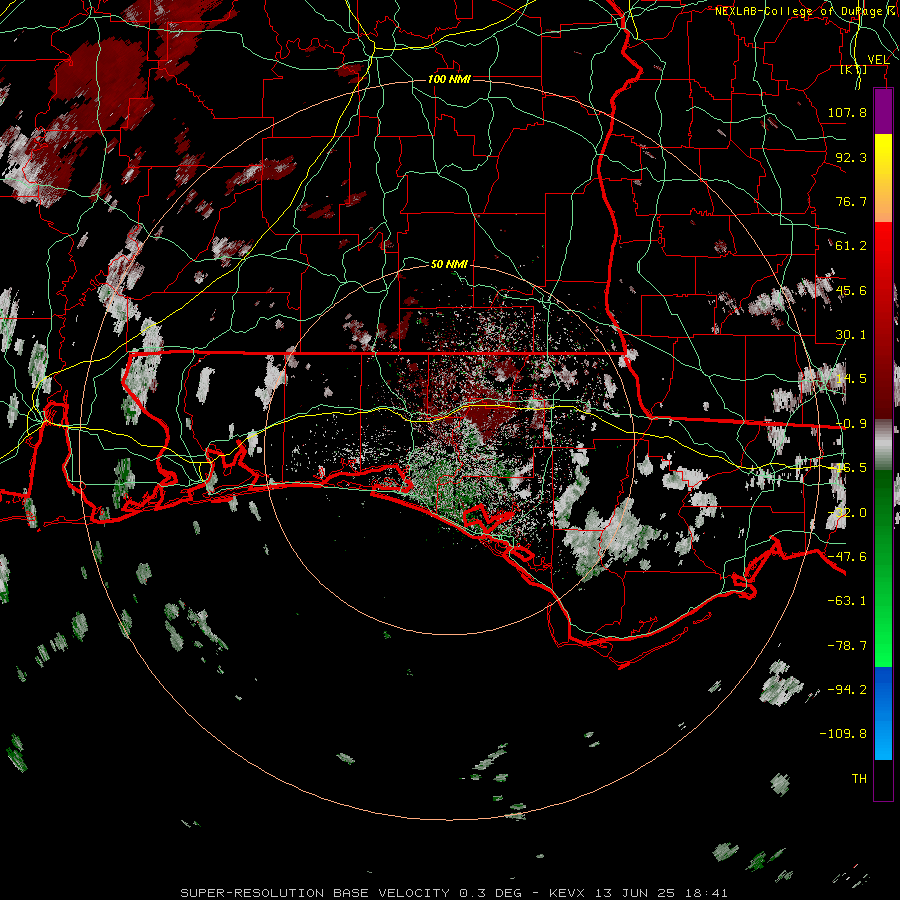This screenshot has height=900, width=900.
Task: Select the 92.3 velocity scale value
Action: [x=851, y=157]
